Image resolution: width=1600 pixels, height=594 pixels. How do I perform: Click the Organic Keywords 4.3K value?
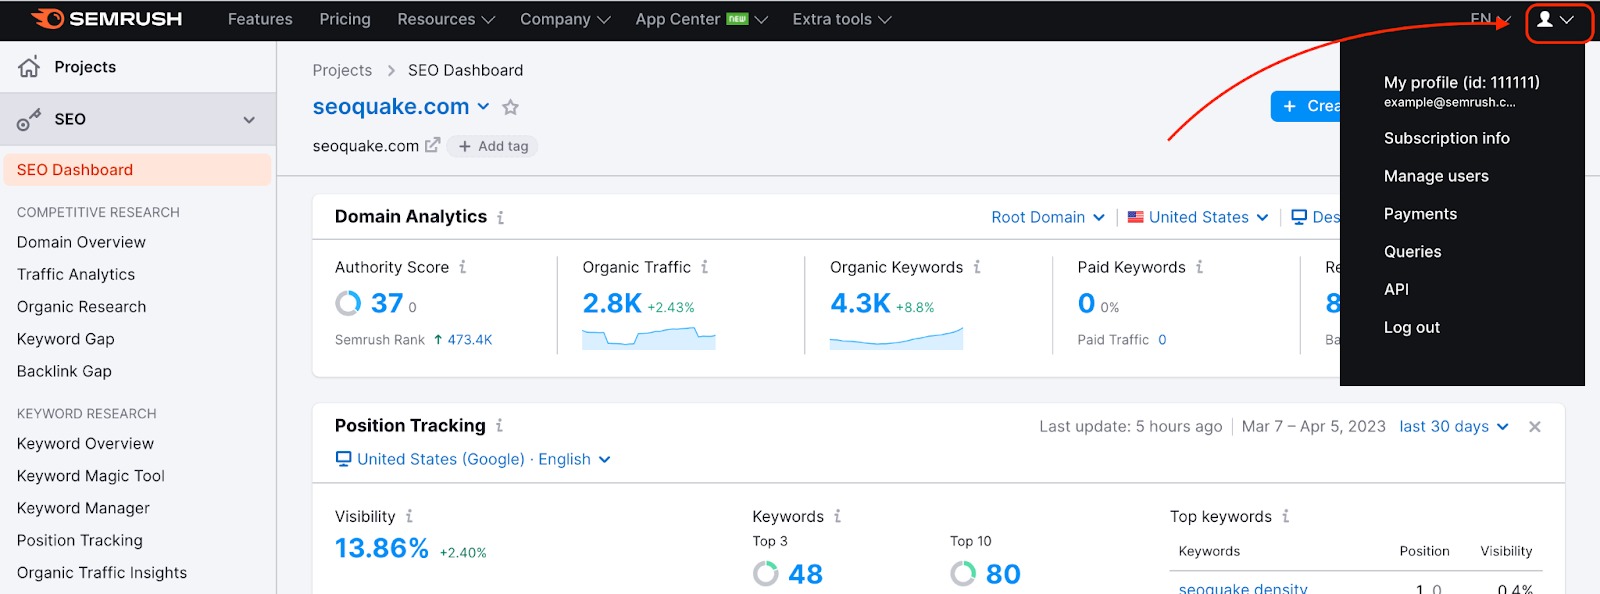(860, 303)
